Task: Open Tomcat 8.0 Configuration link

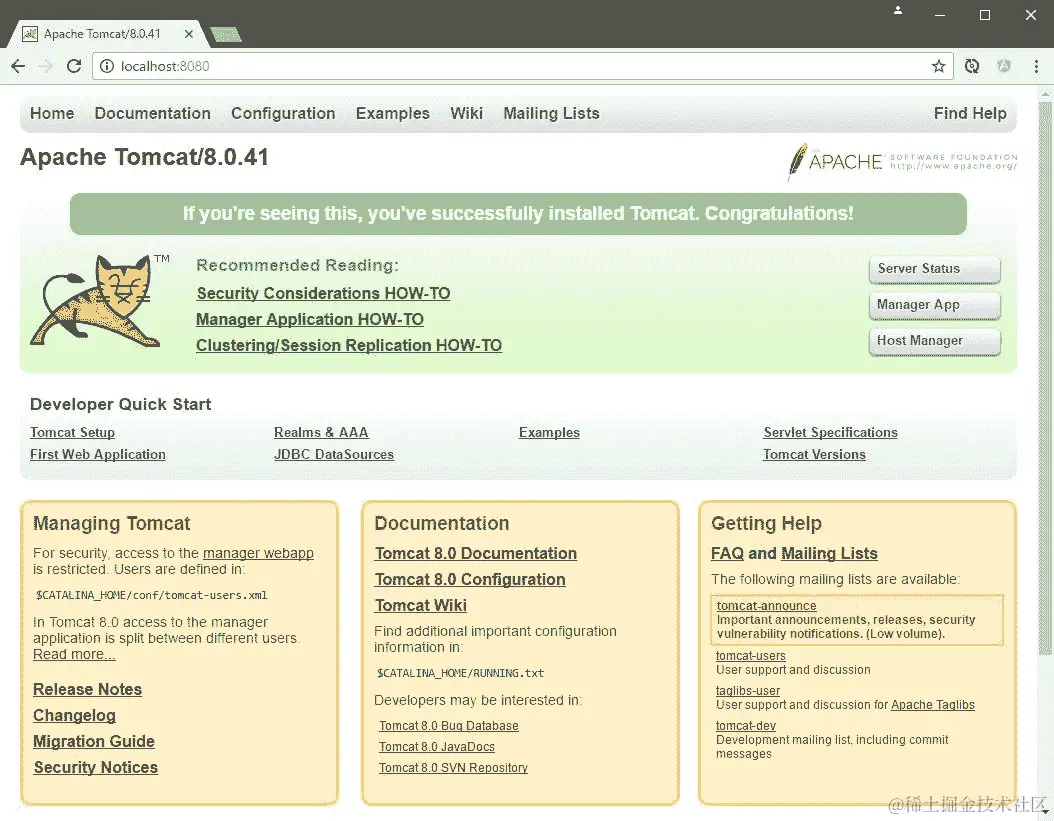Action: click(470, 580)
